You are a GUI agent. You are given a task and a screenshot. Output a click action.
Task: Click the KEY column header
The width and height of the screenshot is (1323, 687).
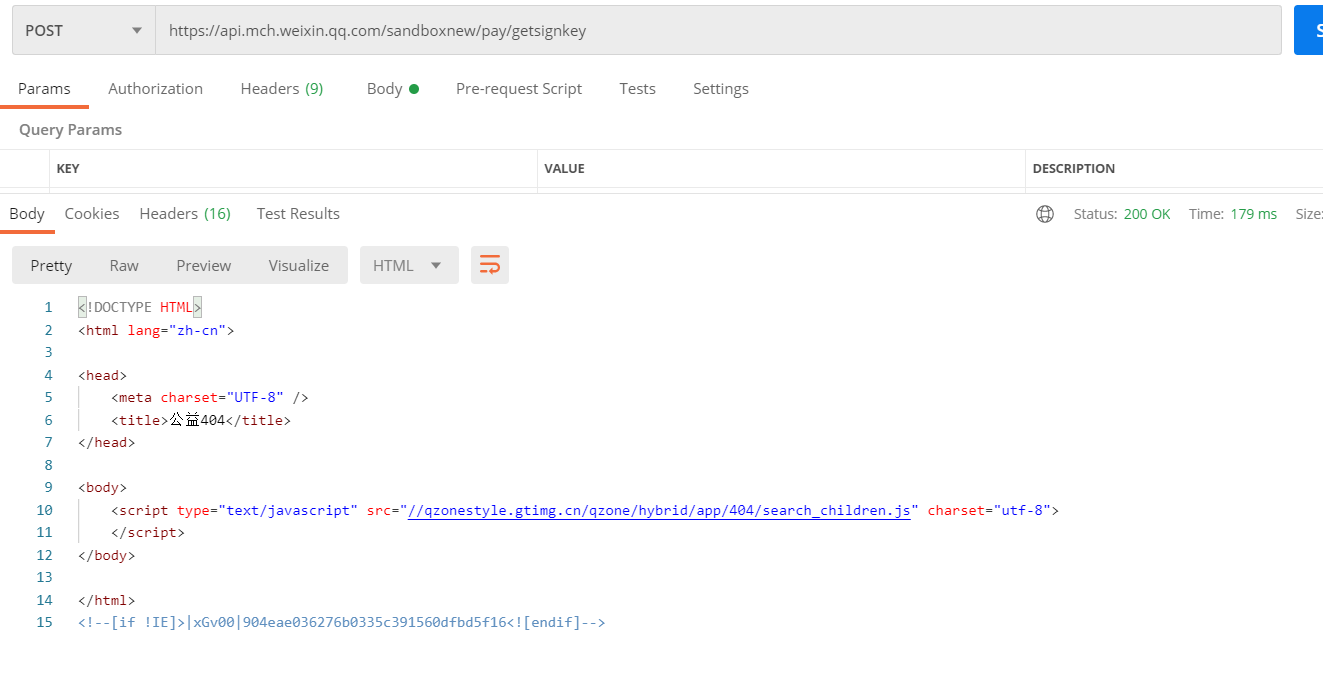click(68, 168)
